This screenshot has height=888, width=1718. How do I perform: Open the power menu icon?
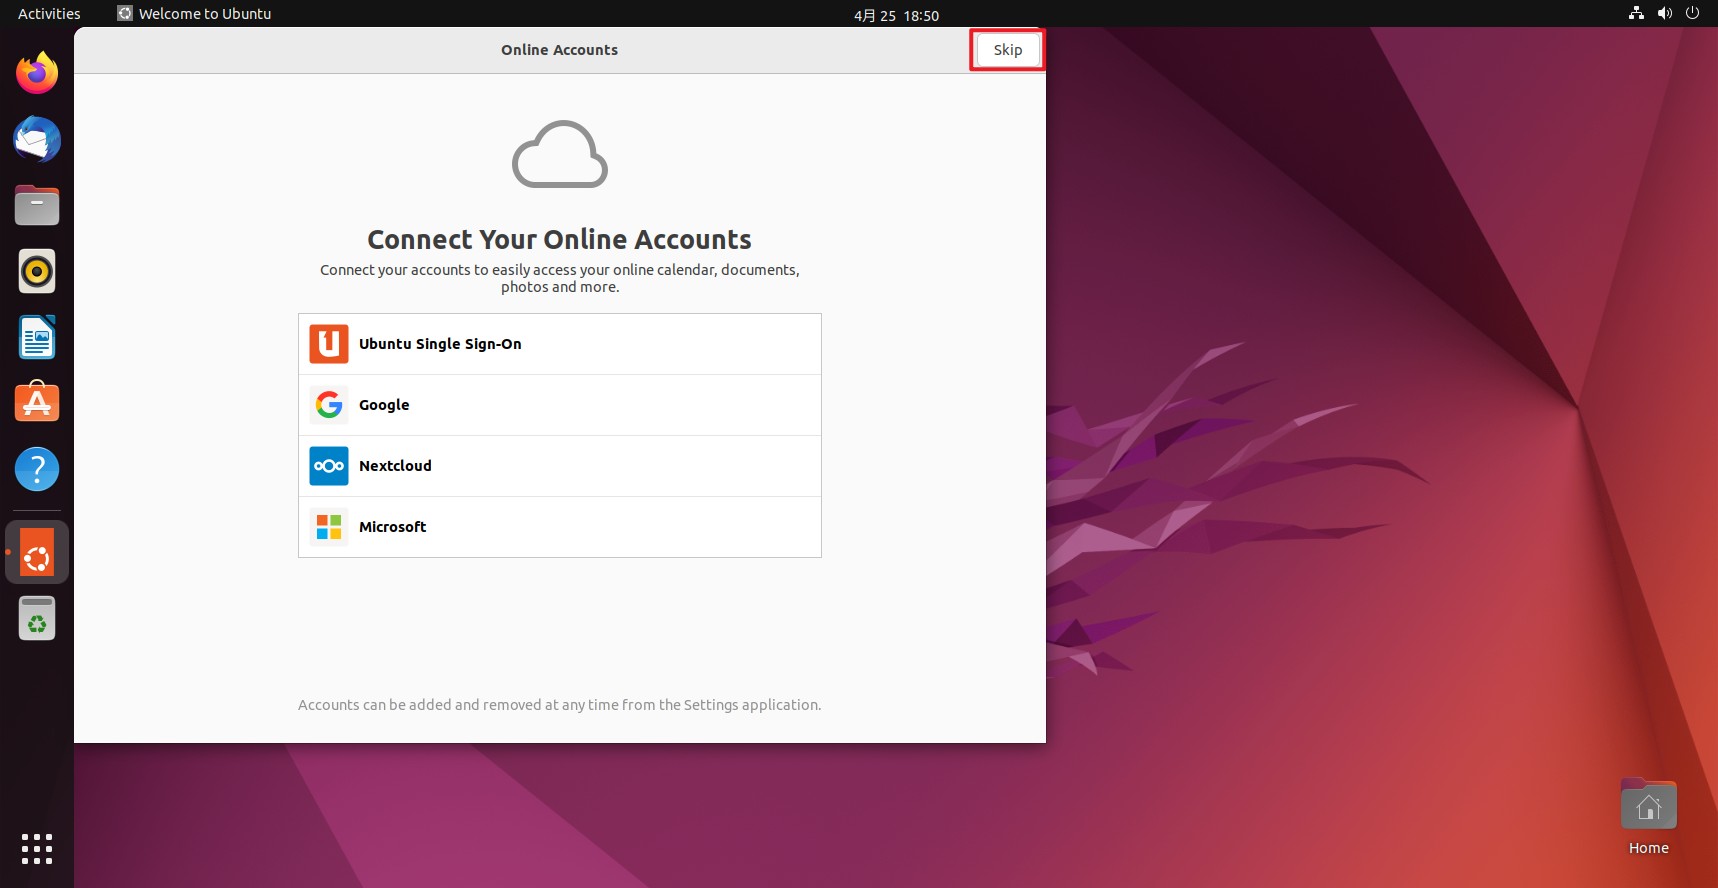[1692, 13]
